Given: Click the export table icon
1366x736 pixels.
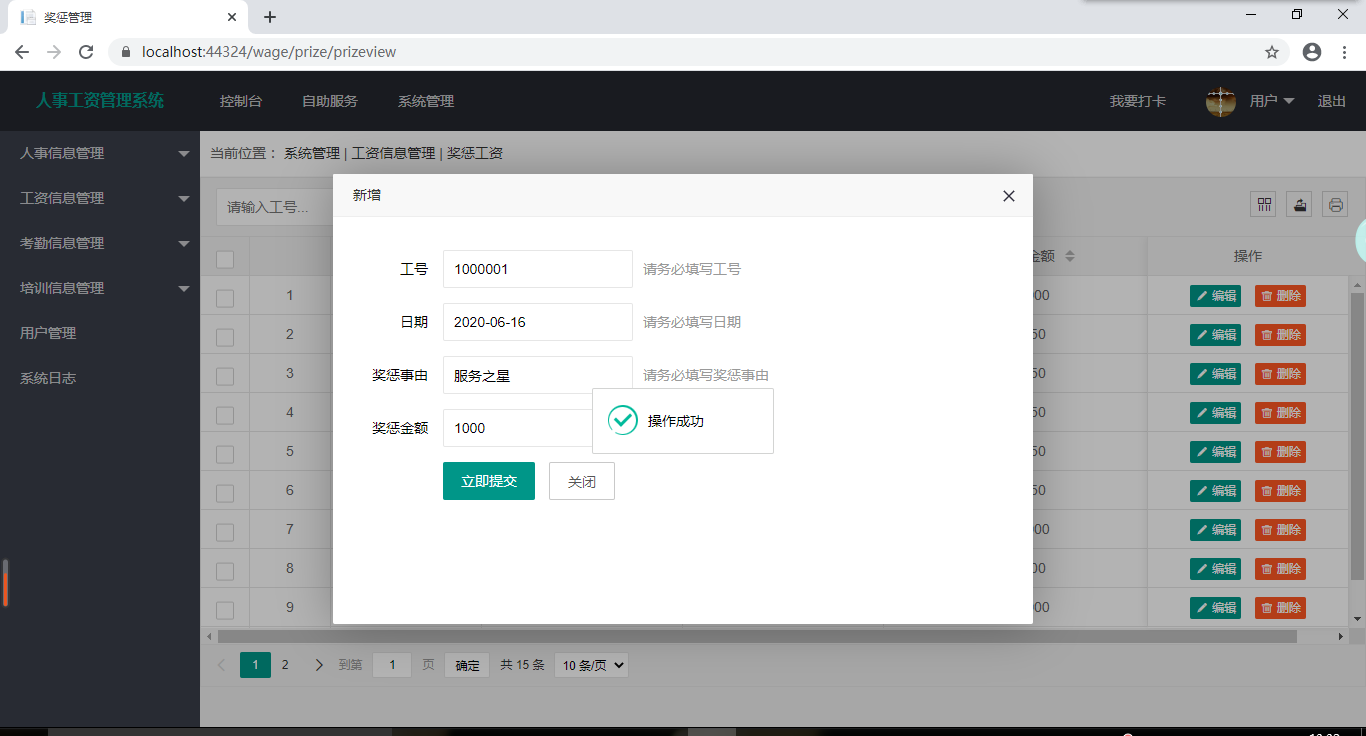Looking at the screenshot, I should (1299, 204).
